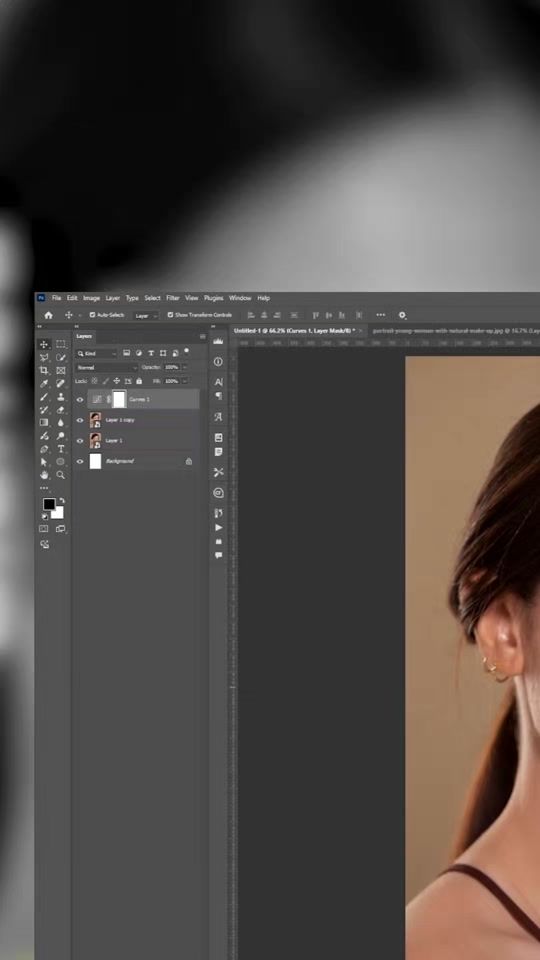Toggle Quick Mask mode

[x=44, y=529]
